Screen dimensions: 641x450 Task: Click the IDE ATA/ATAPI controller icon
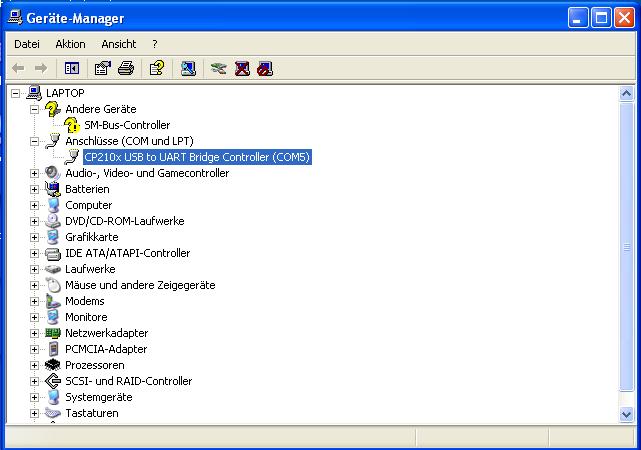coord(53,253)
